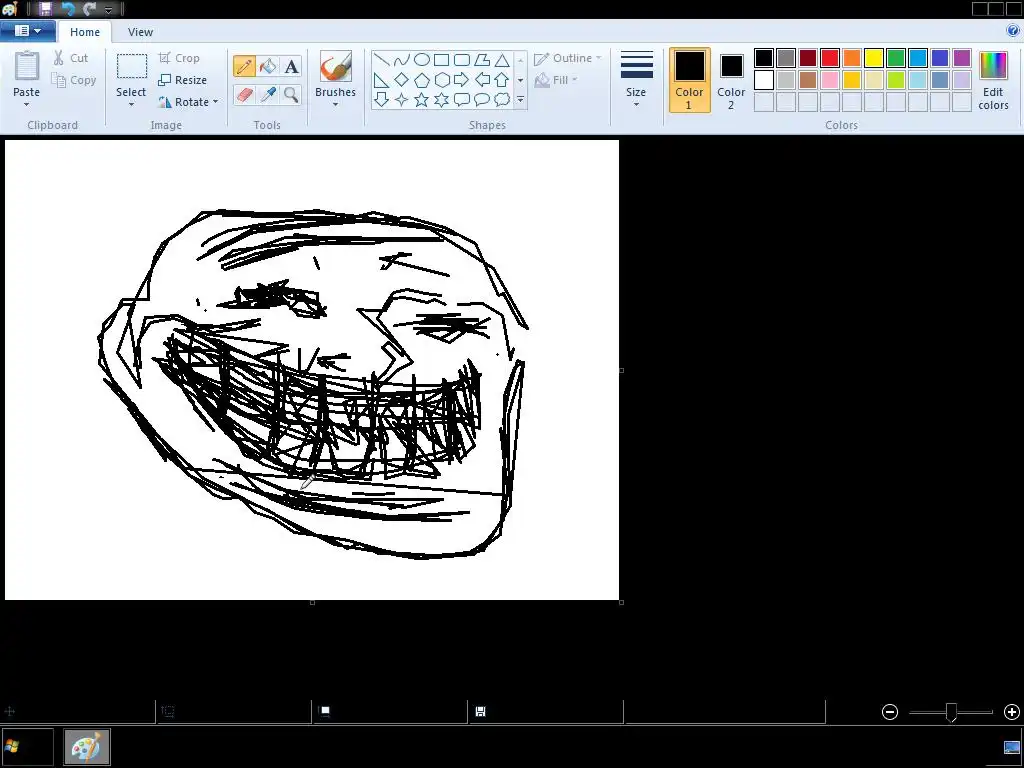Activate Color 2 background selector
This screenshot has height=768, width=1024.
pyautogui.click(x=731, y=80)
